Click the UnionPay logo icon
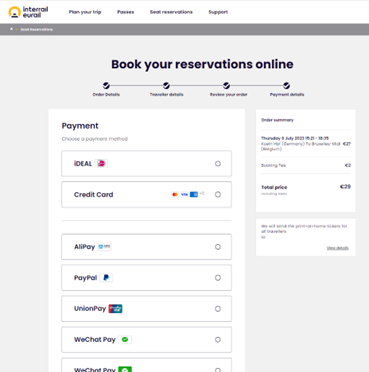Viewport: 369px width, 372px height. [x=115, y=309]
